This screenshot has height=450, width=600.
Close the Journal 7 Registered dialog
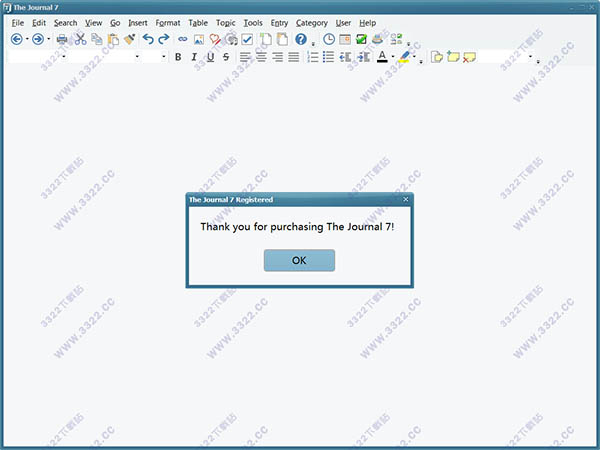click(x=406, y=199)
